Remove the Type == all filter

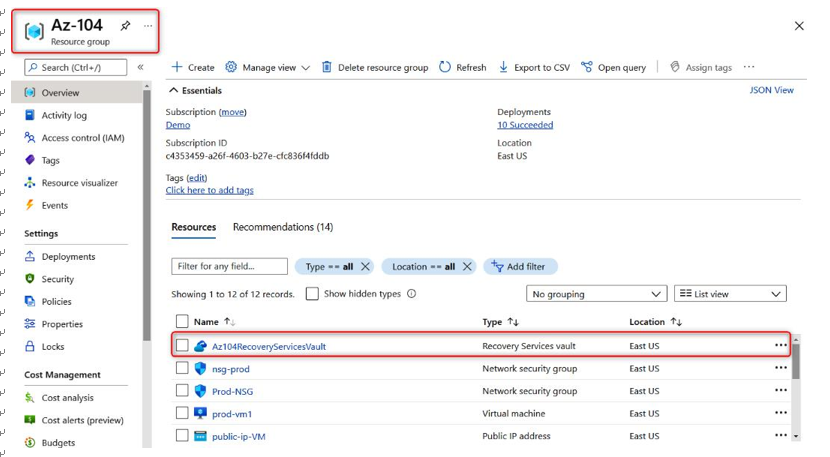coord(365,266)
